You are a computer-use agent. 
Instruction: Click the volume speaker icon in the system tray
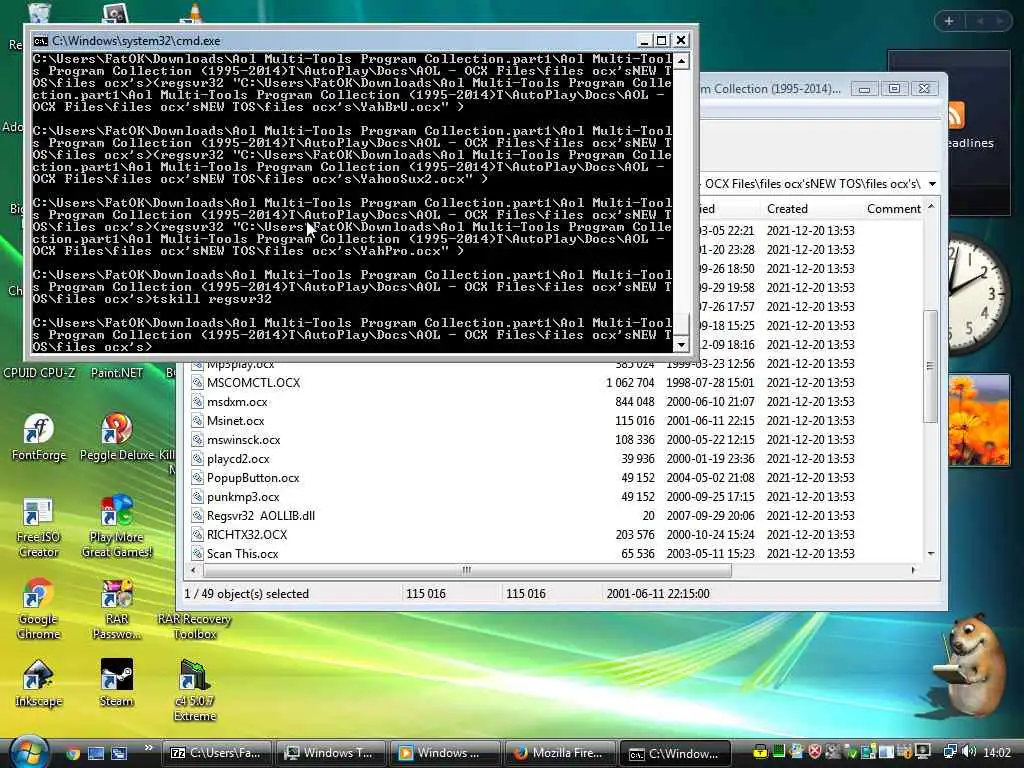[x=969, y=752]
